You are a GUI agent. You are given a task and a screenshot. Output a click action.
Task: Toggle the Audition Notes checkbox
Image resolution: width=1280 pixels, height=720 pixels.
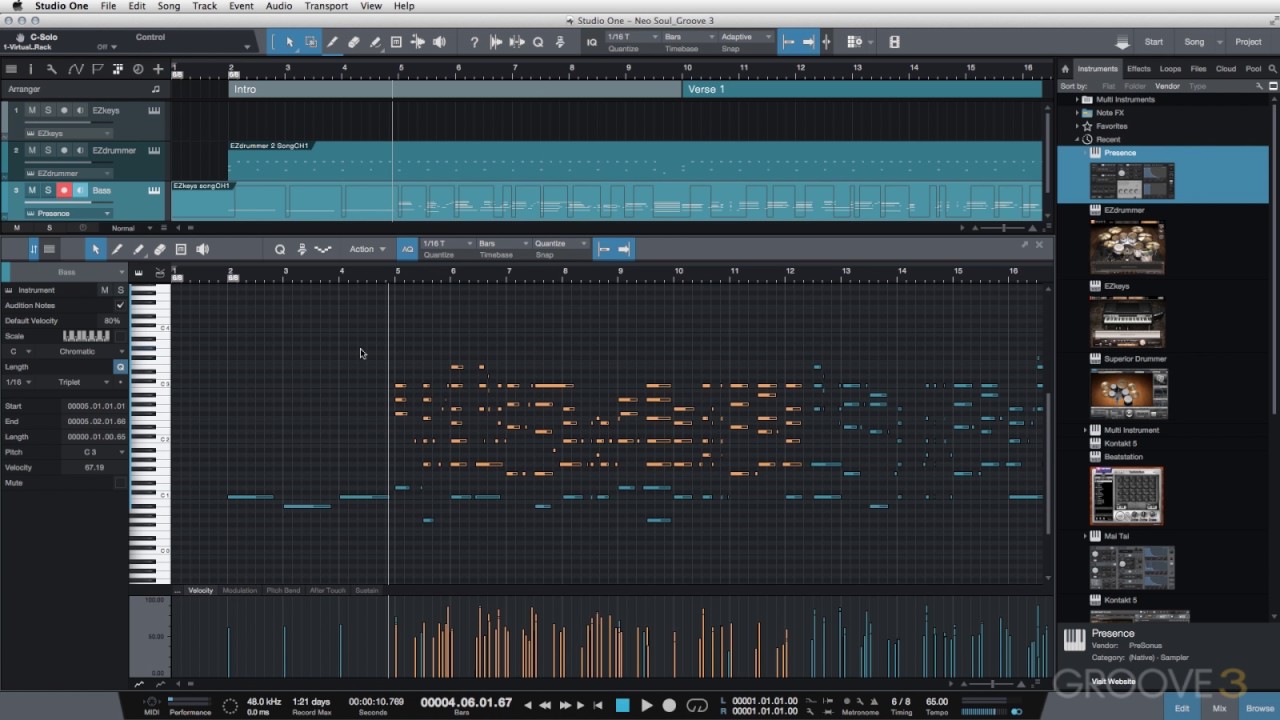click(x=120, y=305)
